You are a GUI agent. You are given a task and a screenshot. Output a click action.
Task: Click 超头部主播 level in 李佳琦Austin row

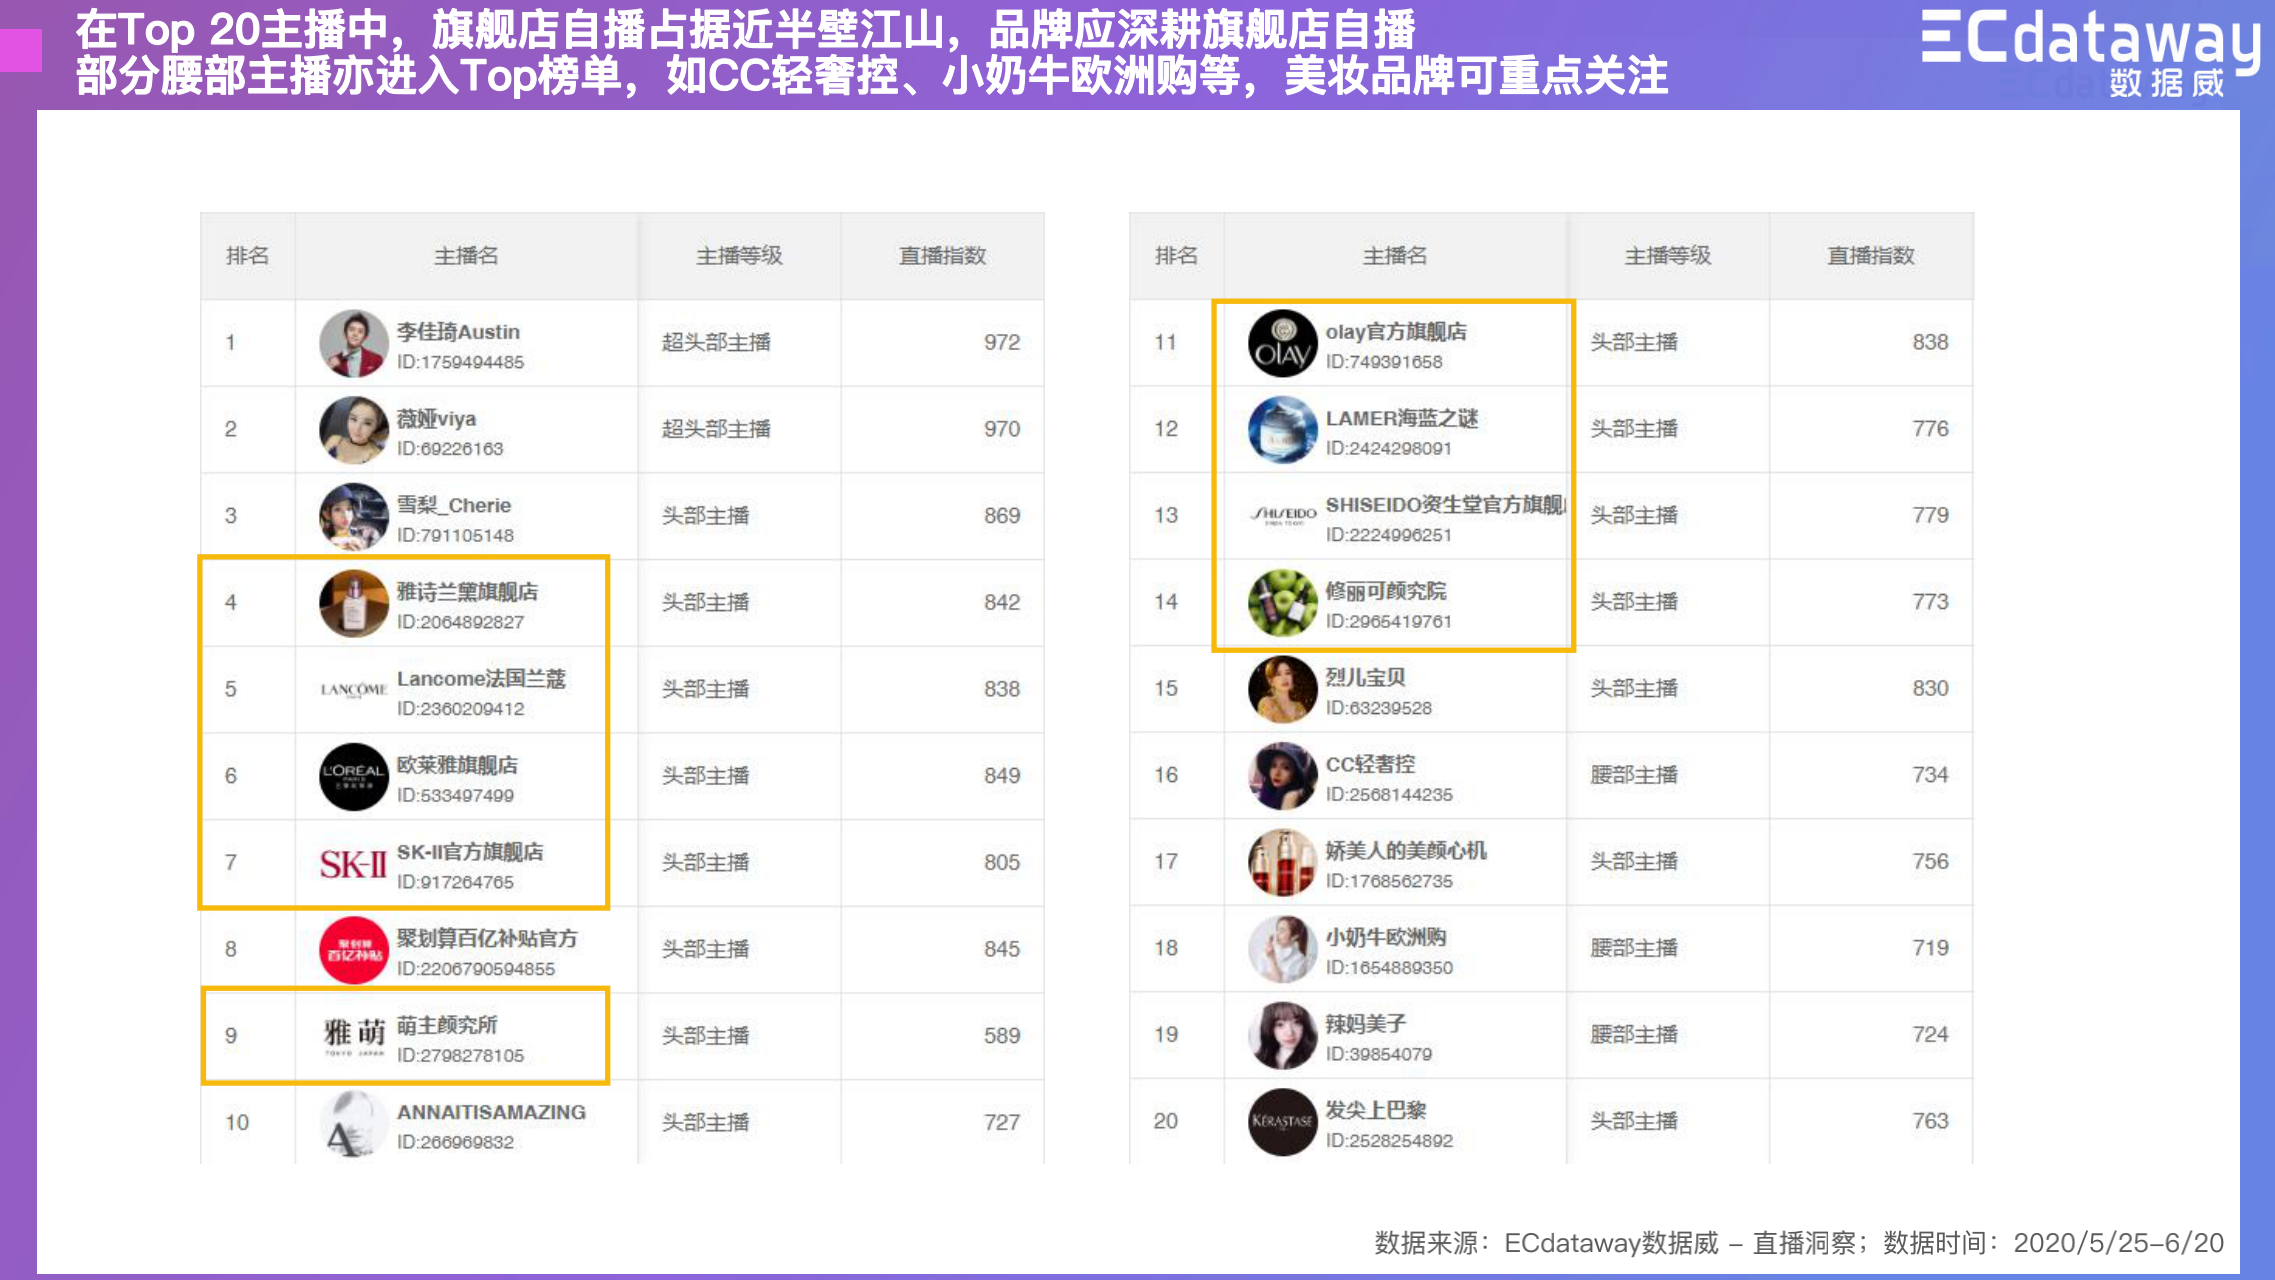[x=716, y=343]
